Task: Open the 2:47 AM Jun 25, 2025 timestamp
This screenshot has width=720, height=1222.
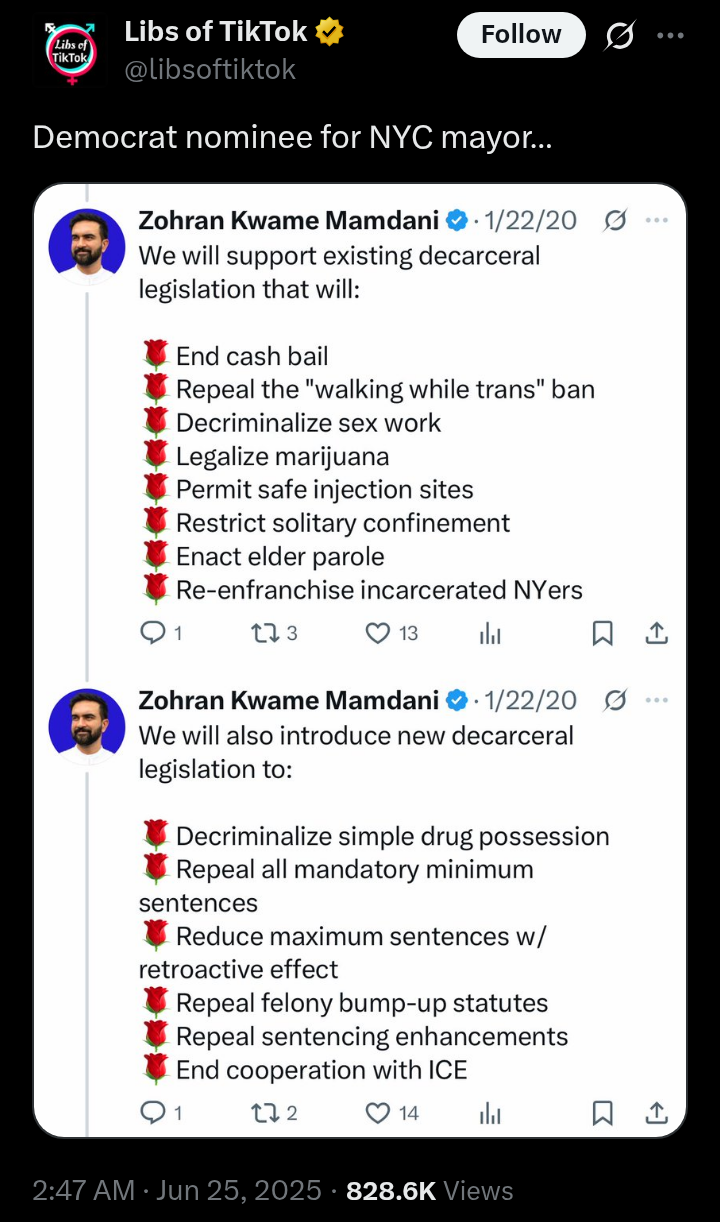Action: pyautogui.click(x=177, y=1191)
